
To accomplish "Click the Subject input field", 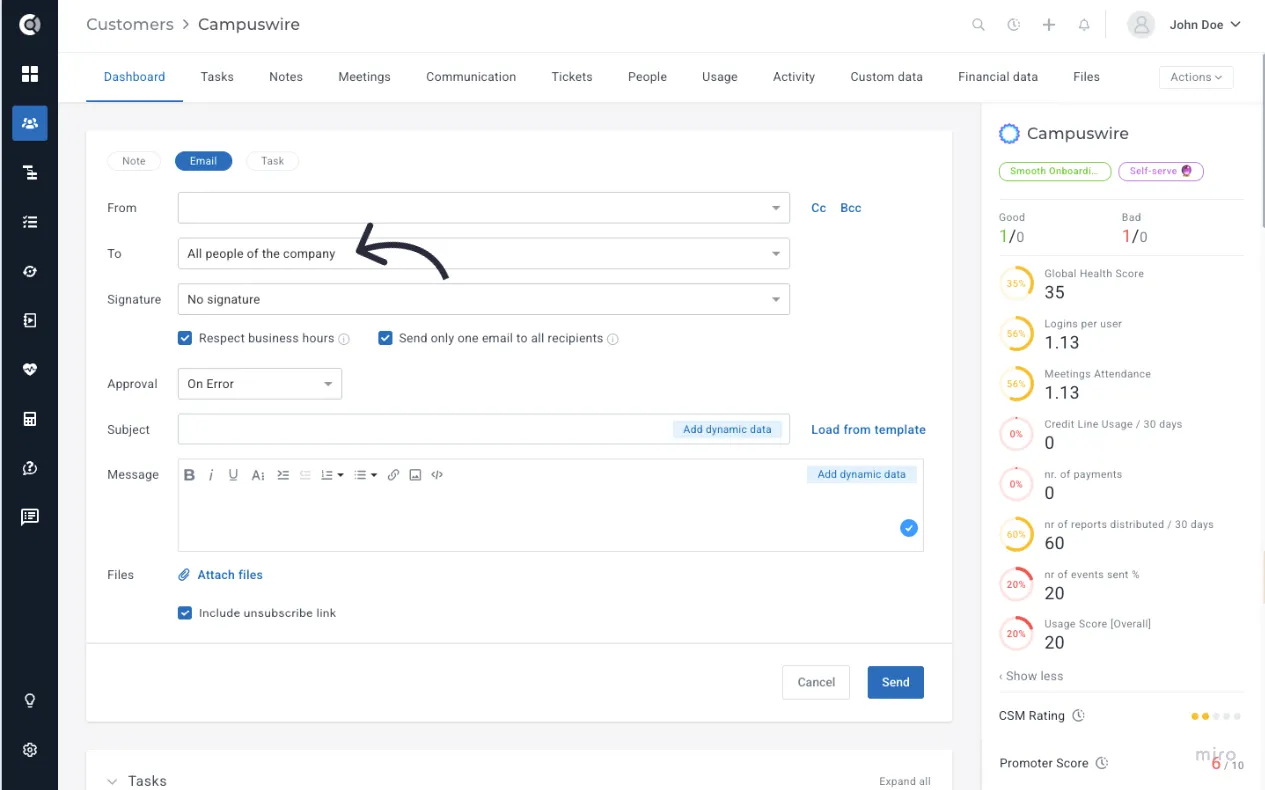I will point(484,430).
